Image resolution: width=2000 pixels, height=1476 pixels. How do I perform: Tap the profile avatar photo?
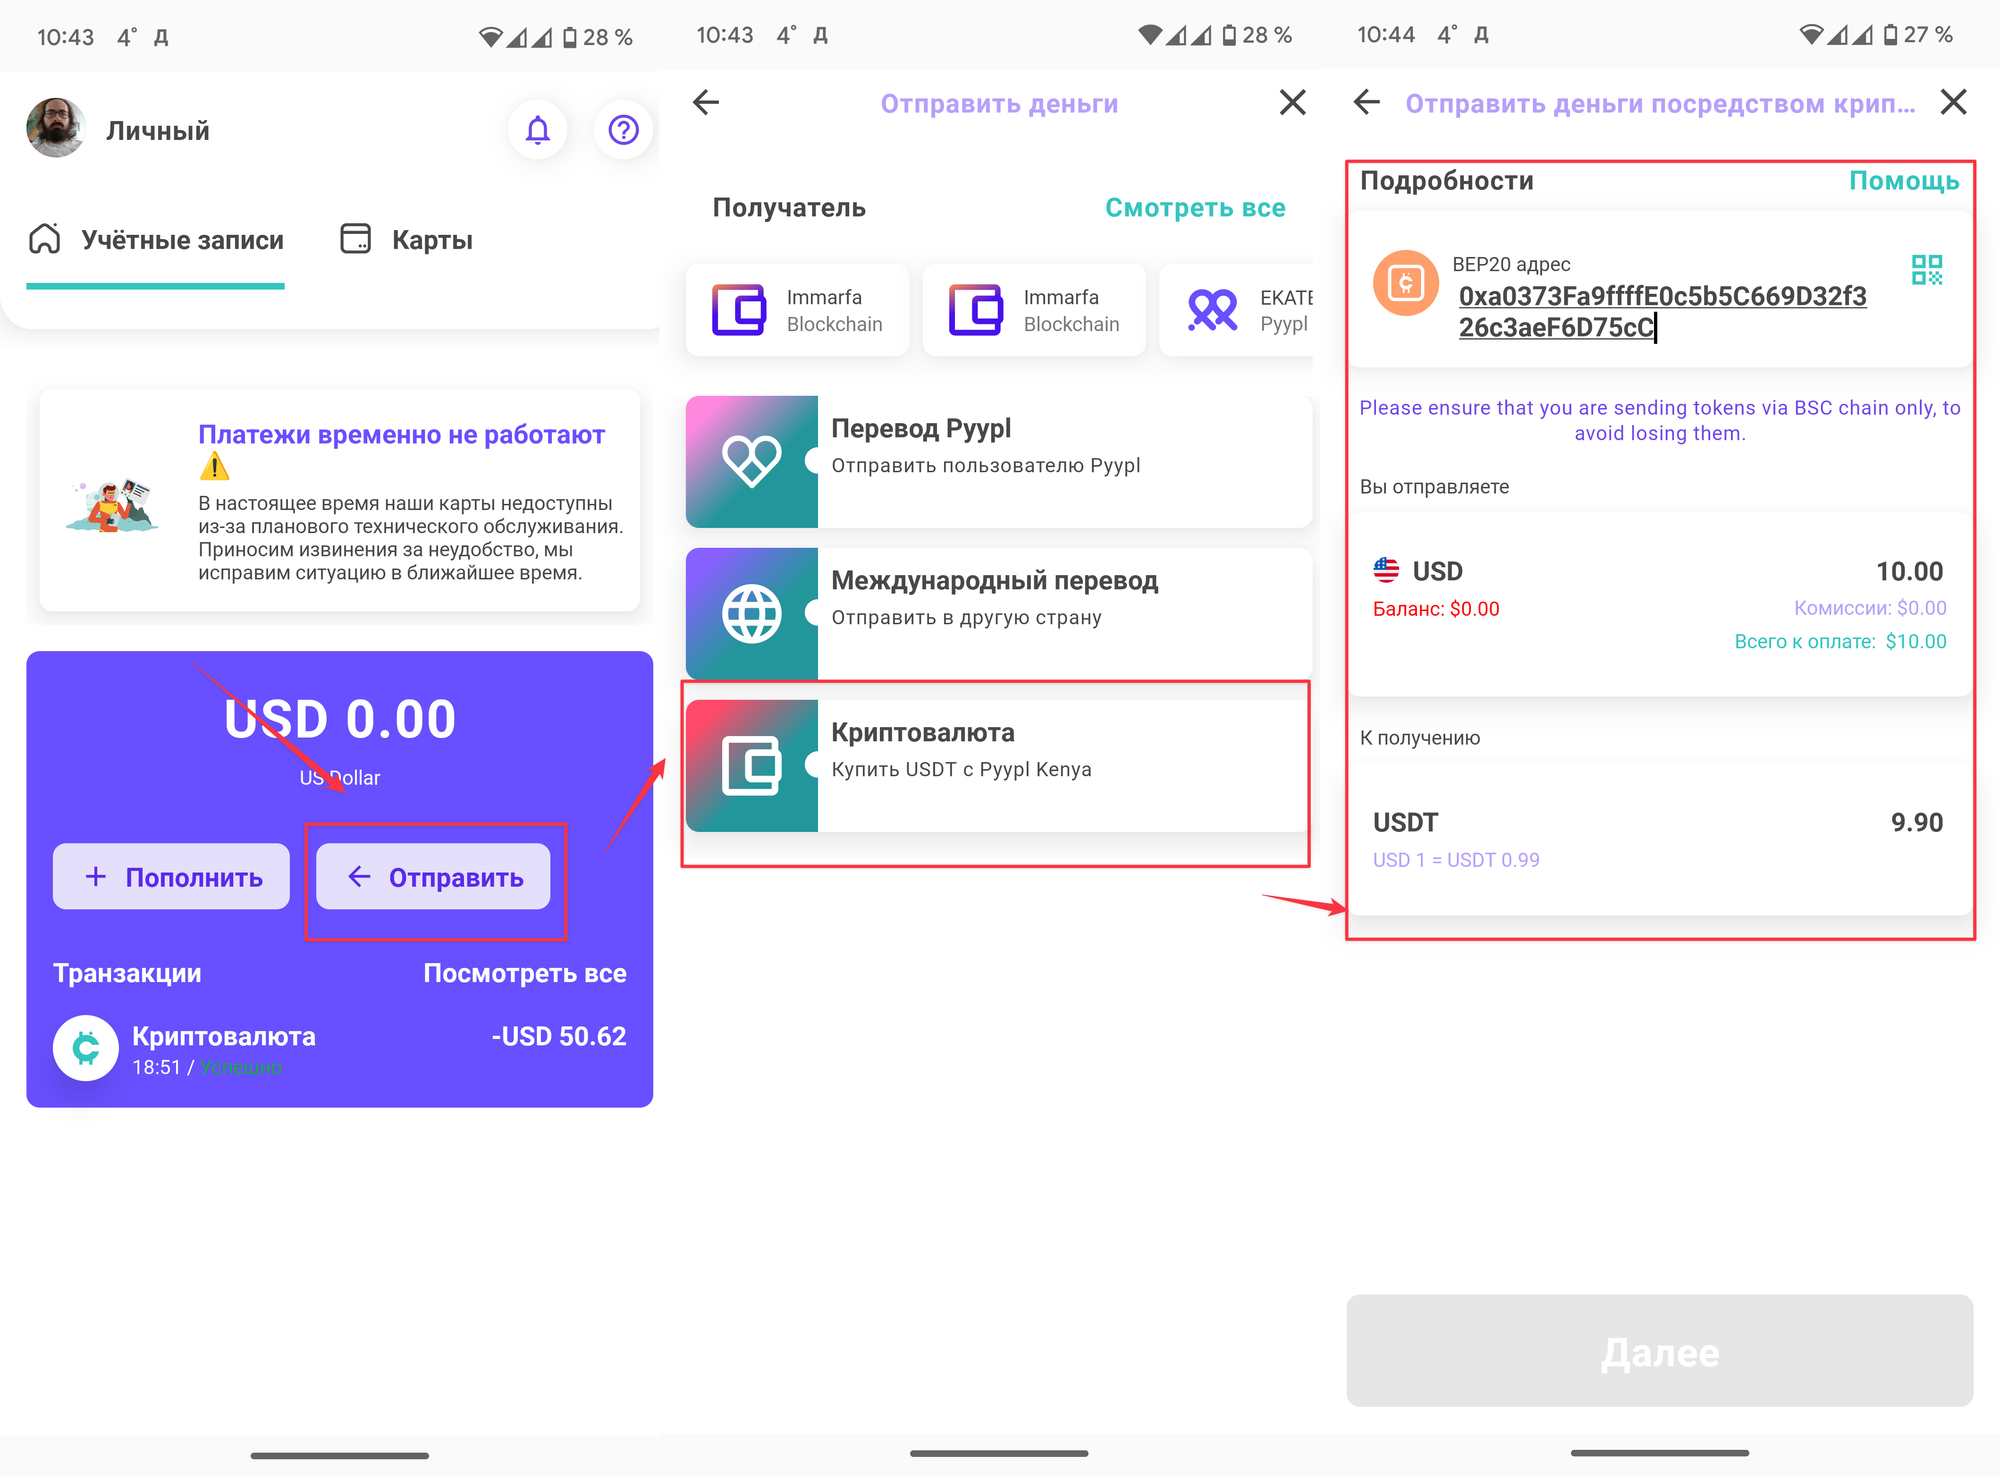[x=56, y=128]
